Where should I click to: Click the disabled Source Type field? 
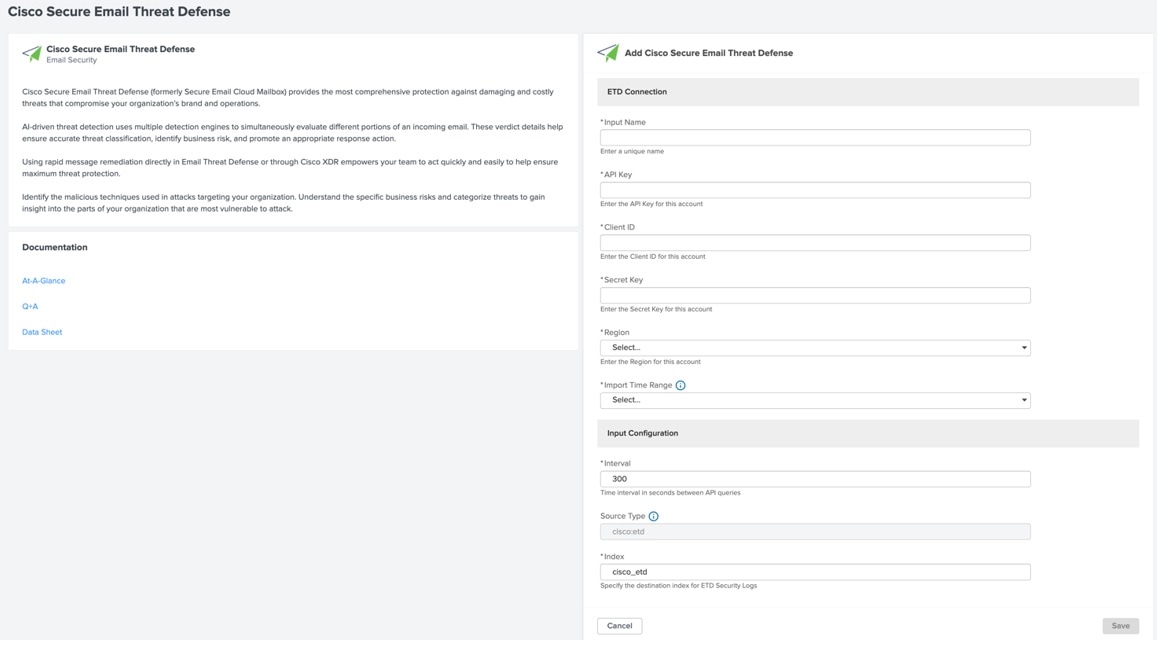814,532
